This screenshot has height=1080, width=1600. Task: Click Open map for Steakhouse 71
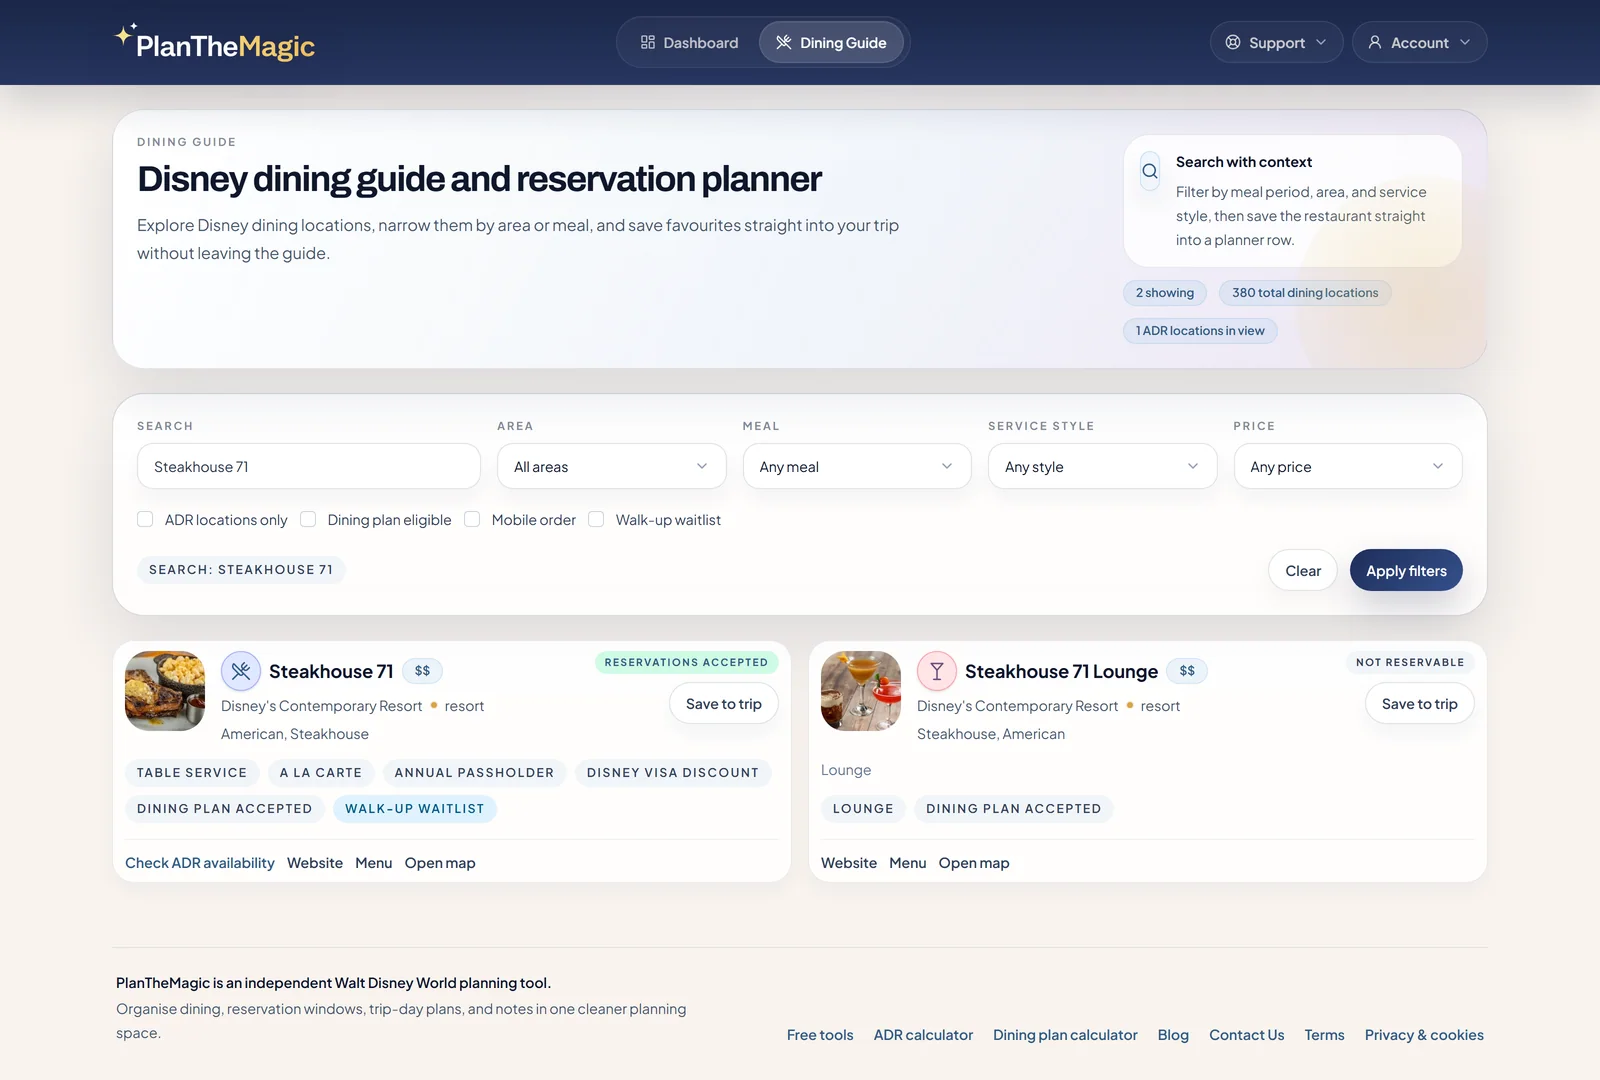440,863
